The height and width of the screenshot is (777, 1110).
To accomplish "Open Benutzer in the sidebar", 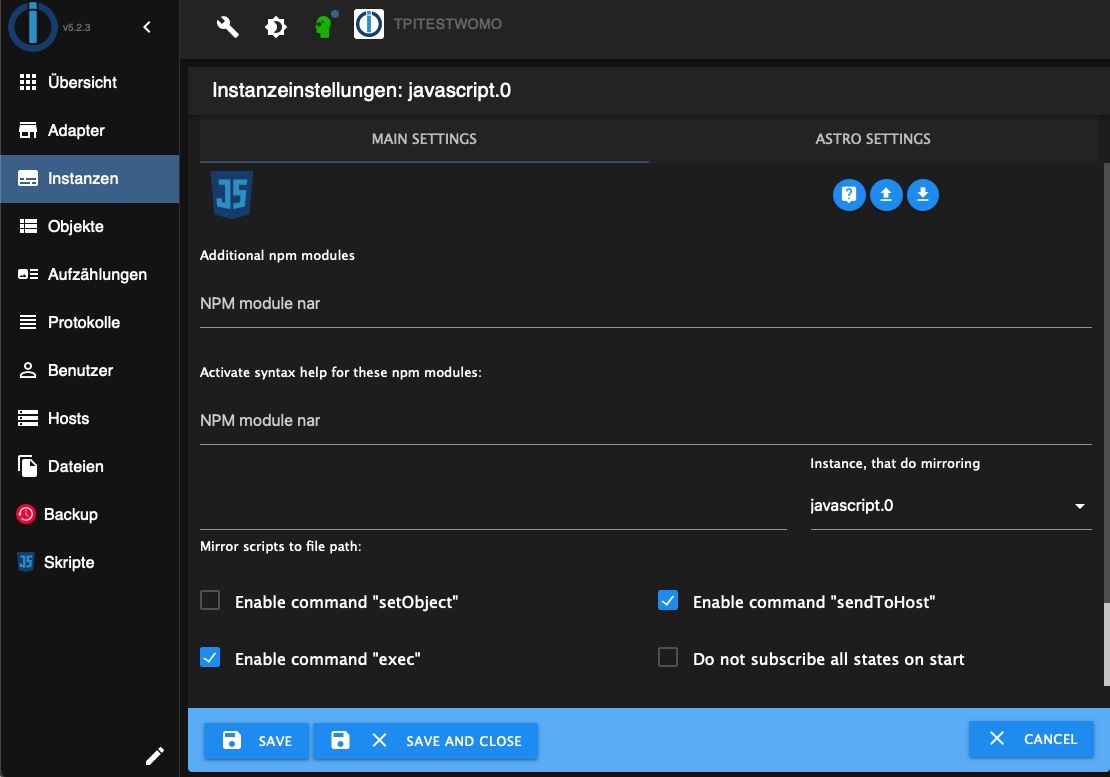I will (x=89, y=371).
